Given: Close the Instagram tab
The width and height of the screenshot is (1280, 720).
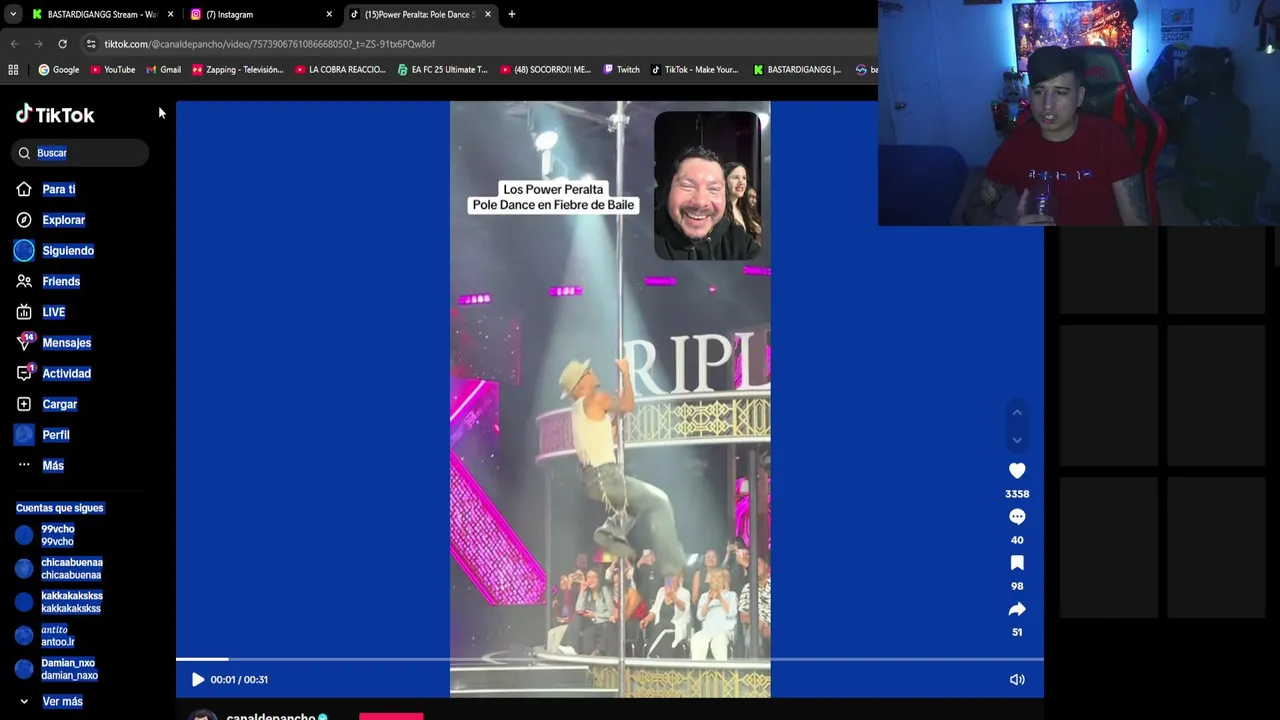Looking at the screenshot, I should [x=329, y=14].
